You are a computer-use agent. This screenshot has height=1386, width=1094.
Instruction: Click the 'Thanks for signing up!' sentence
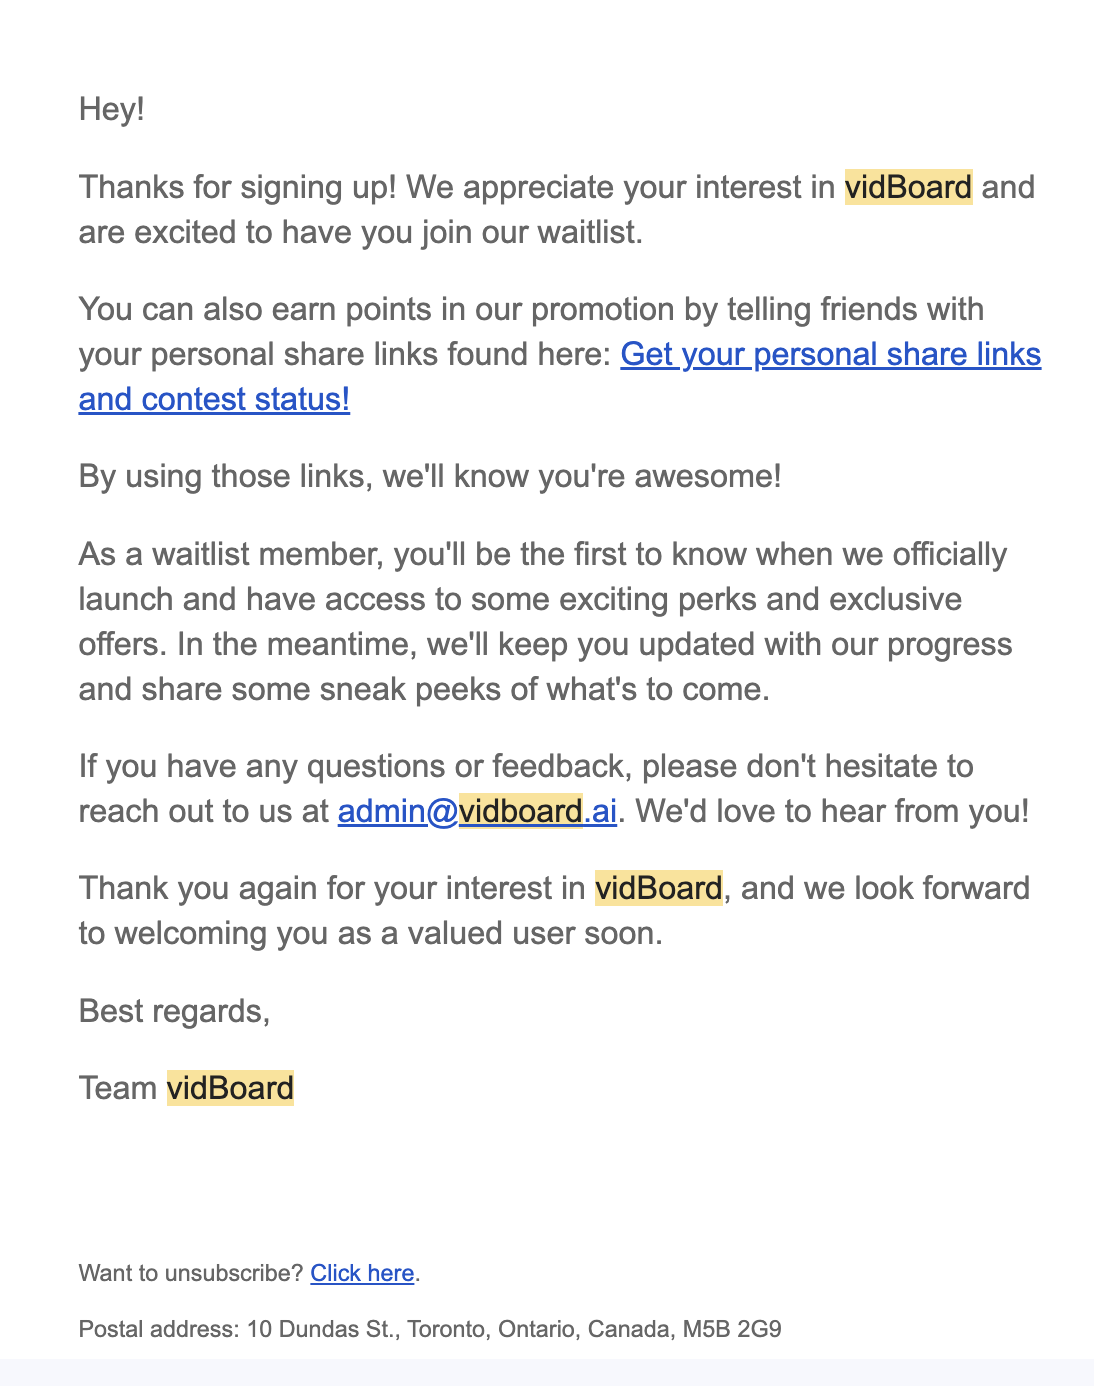238,188
